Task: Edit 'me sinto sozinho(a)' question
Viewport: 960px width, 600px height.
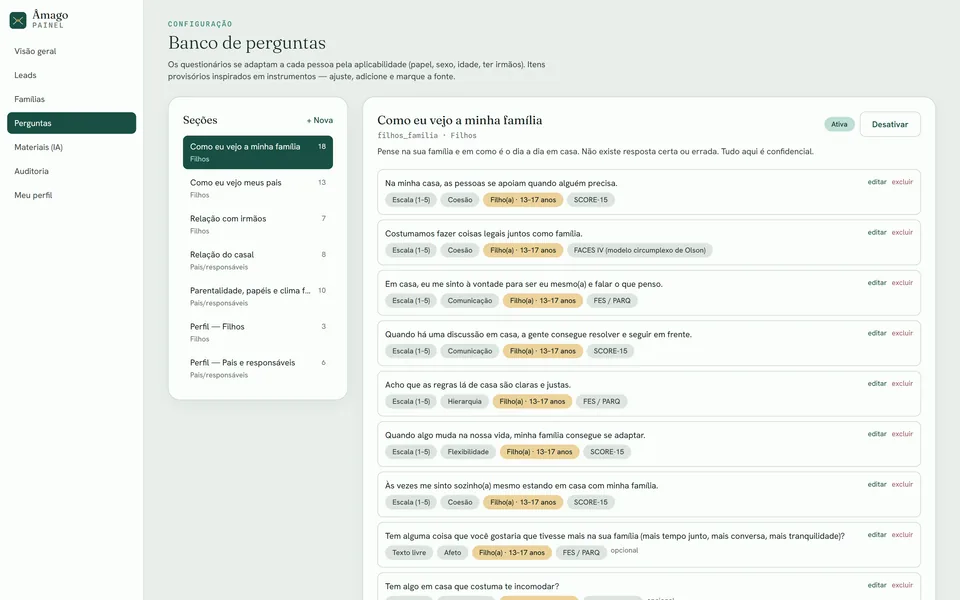Action: pos(877,484)
